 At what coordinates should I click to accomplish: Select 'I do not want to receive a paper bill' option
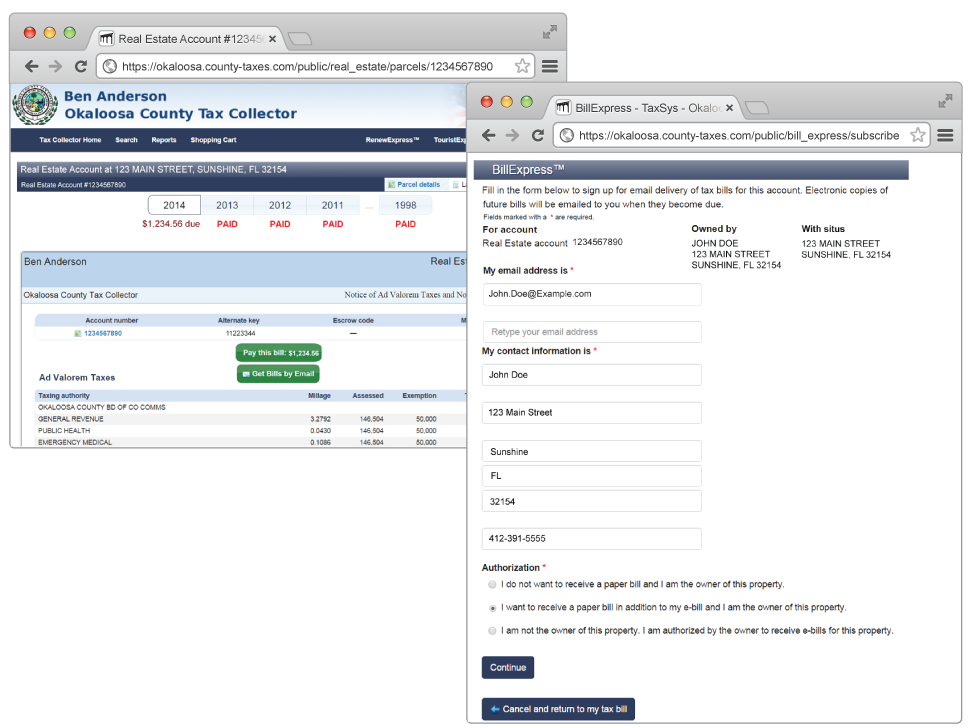[492, 584]
